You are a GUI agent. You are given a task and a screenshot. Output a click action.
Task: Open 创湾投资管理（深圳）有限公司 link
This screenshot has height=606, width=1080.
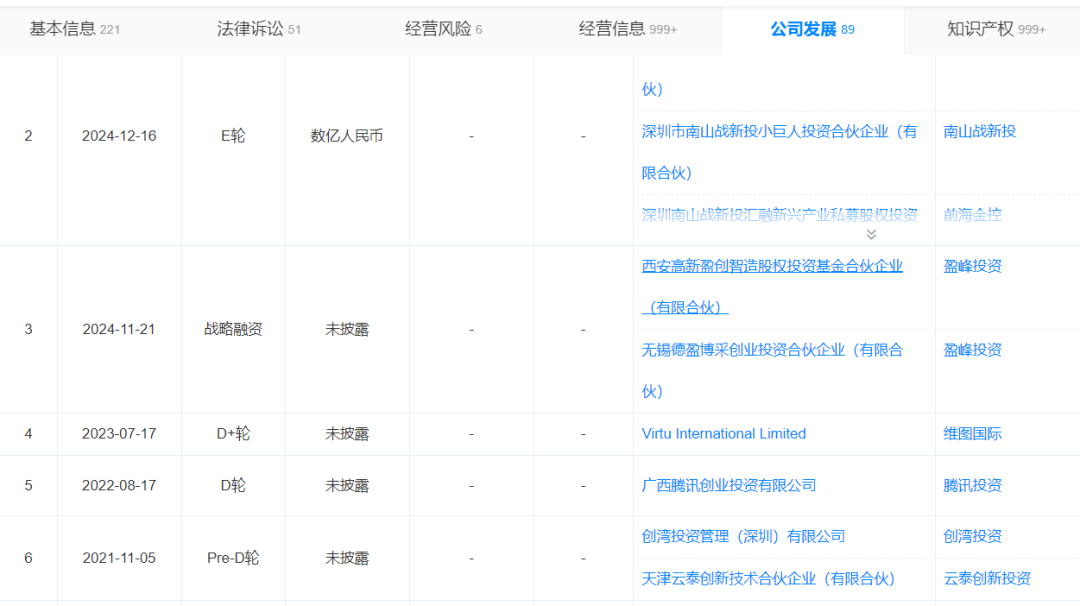[743, 536]
